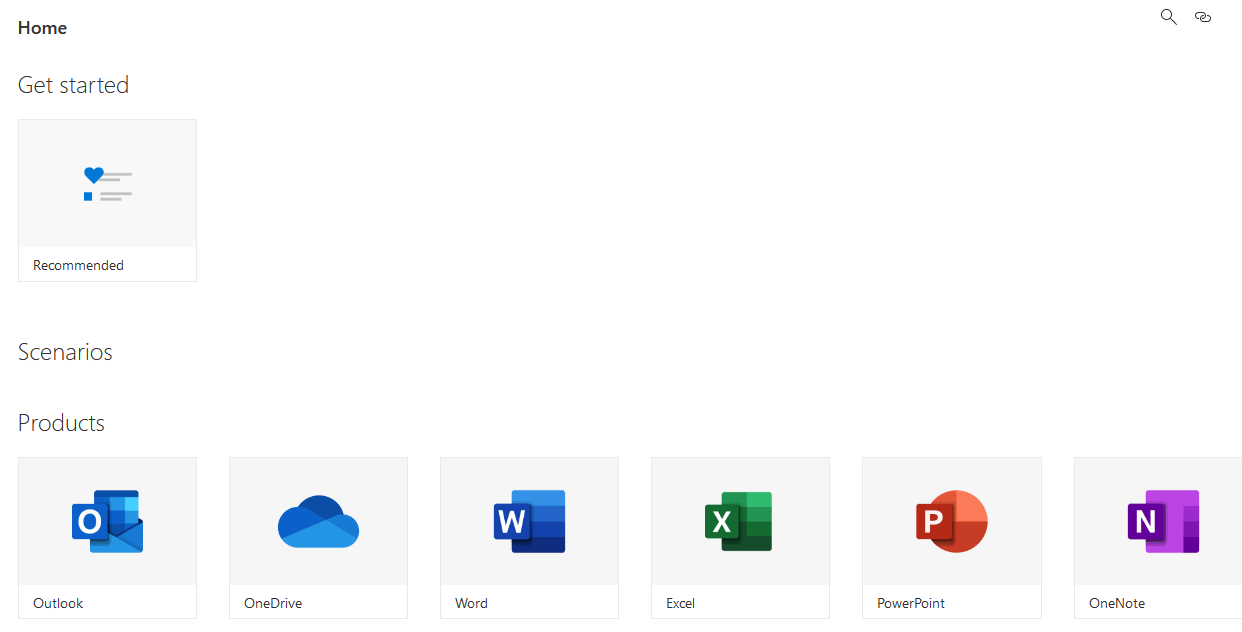
Task: Click the OneNote card label
Action: [x=1117, y=603]
